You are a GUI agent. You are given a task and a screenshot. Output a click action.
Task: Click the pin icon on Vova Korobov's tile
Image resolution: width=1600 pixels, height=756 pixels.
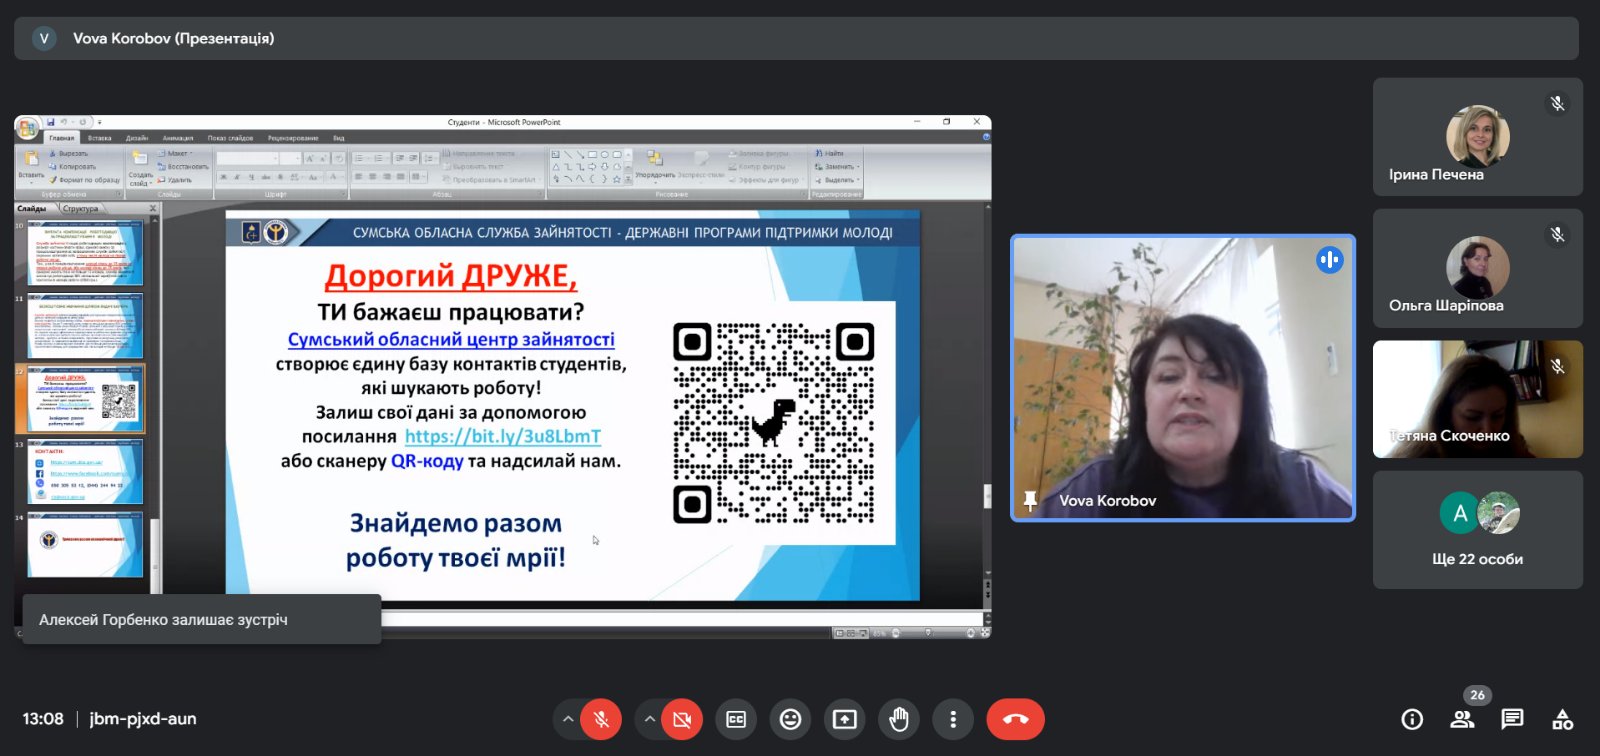(x=1030, y=500)
